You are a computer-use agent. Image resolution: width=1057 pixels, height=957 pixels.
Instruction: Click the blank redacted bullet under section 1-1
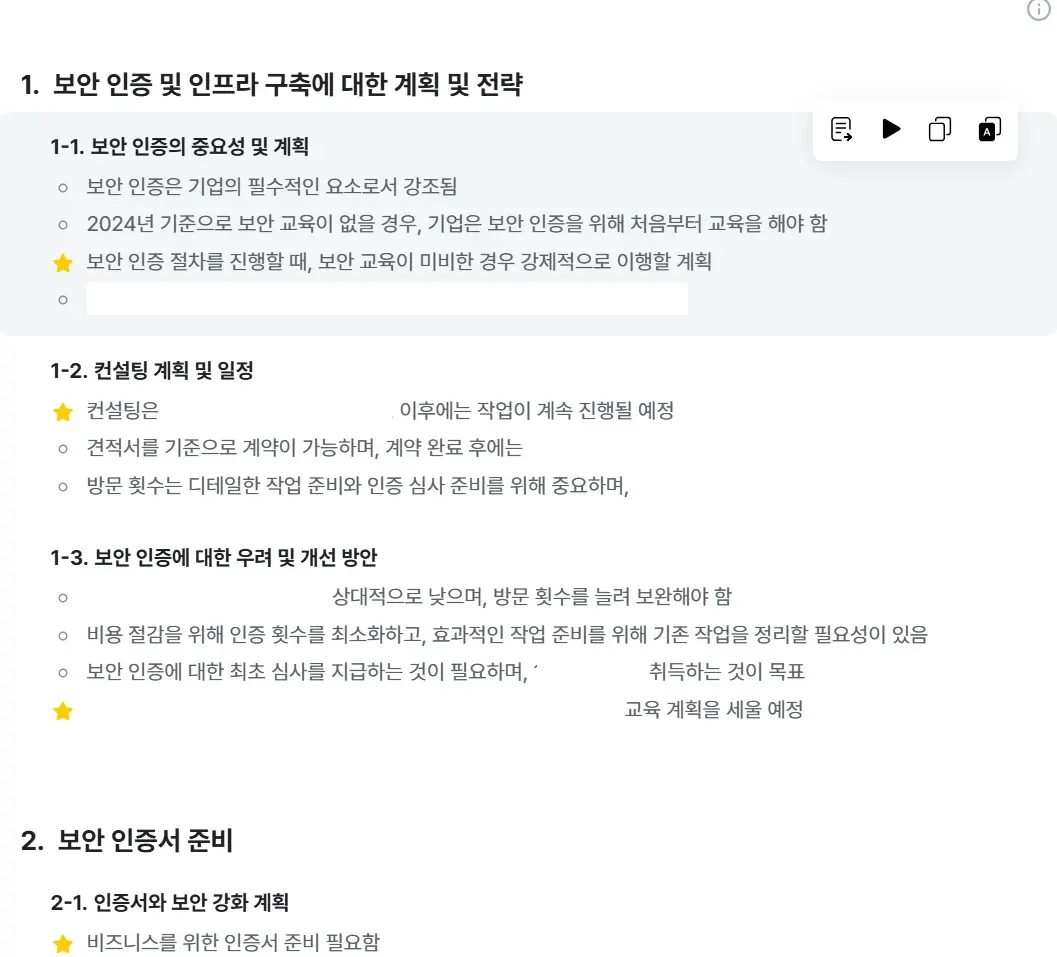click(387, 299)
